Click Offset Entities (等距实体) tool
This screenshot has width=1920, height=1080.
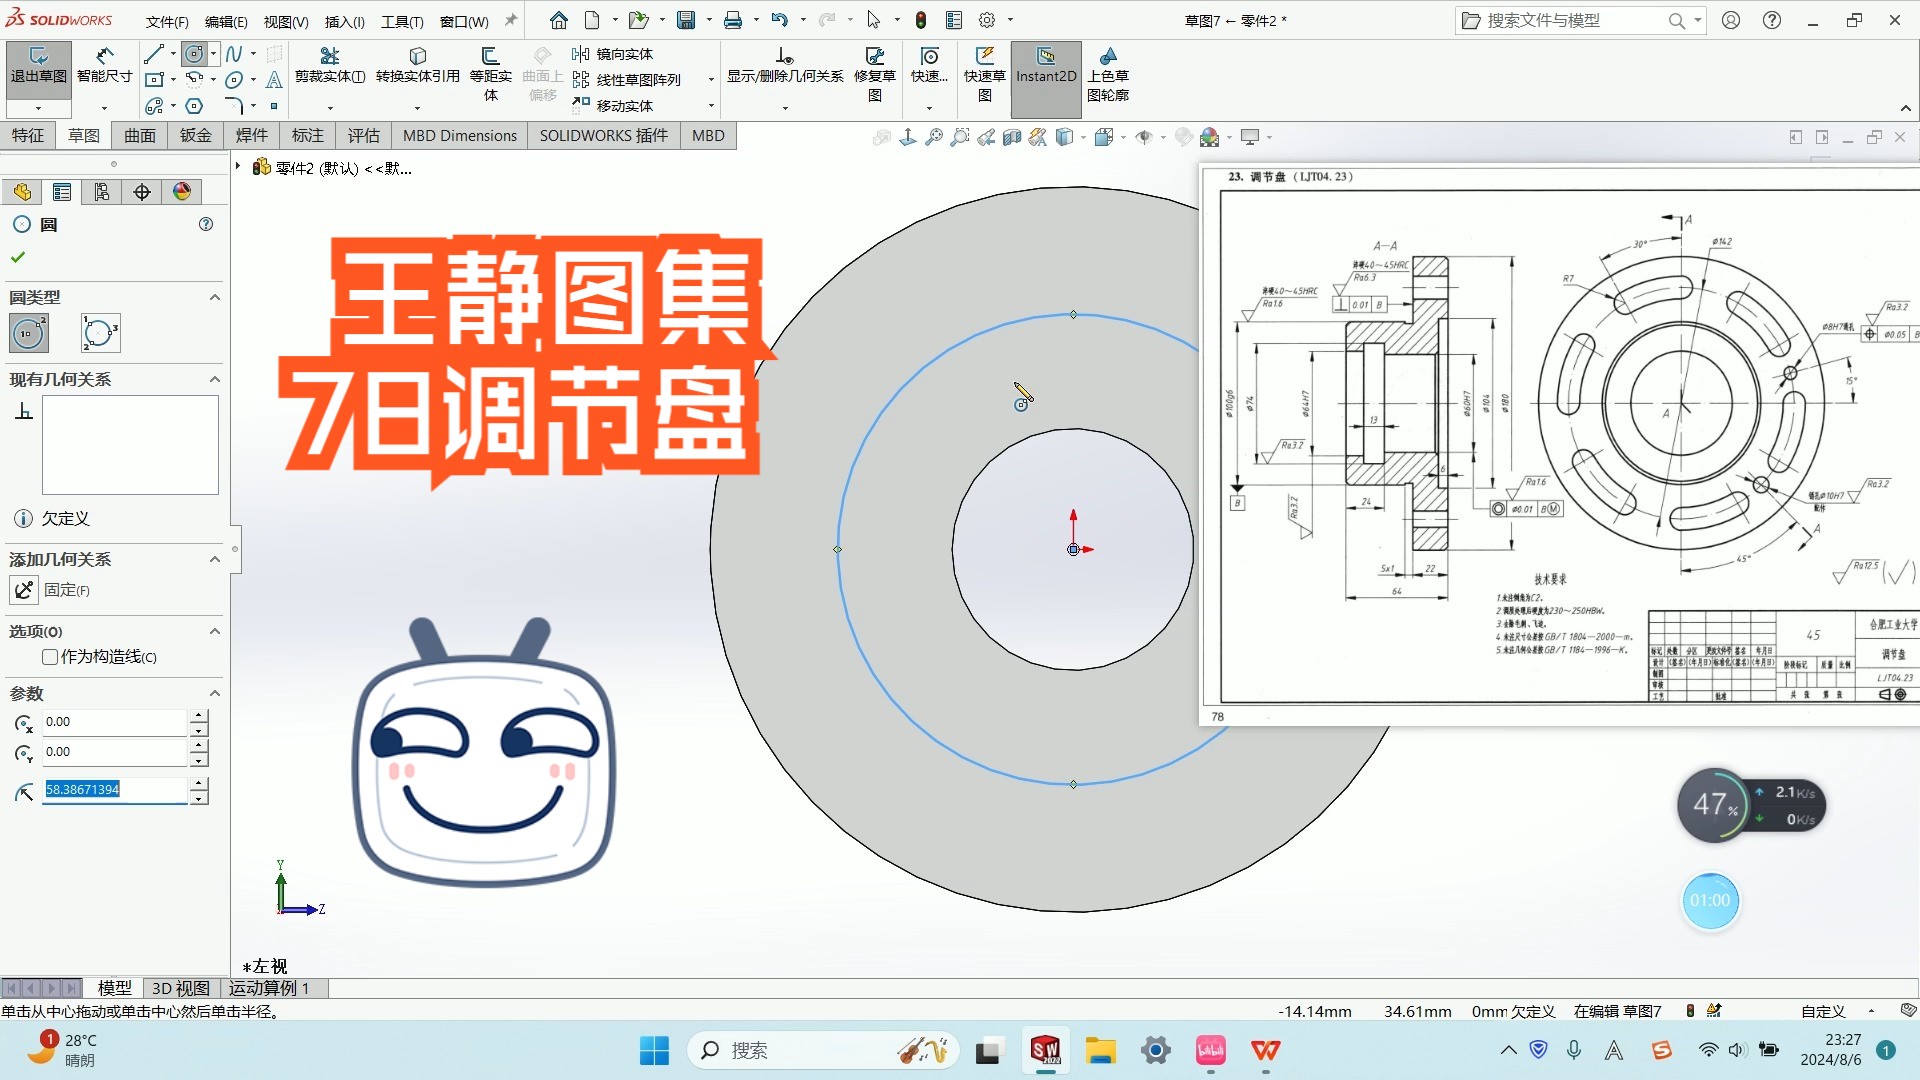[x=490, y=74]
